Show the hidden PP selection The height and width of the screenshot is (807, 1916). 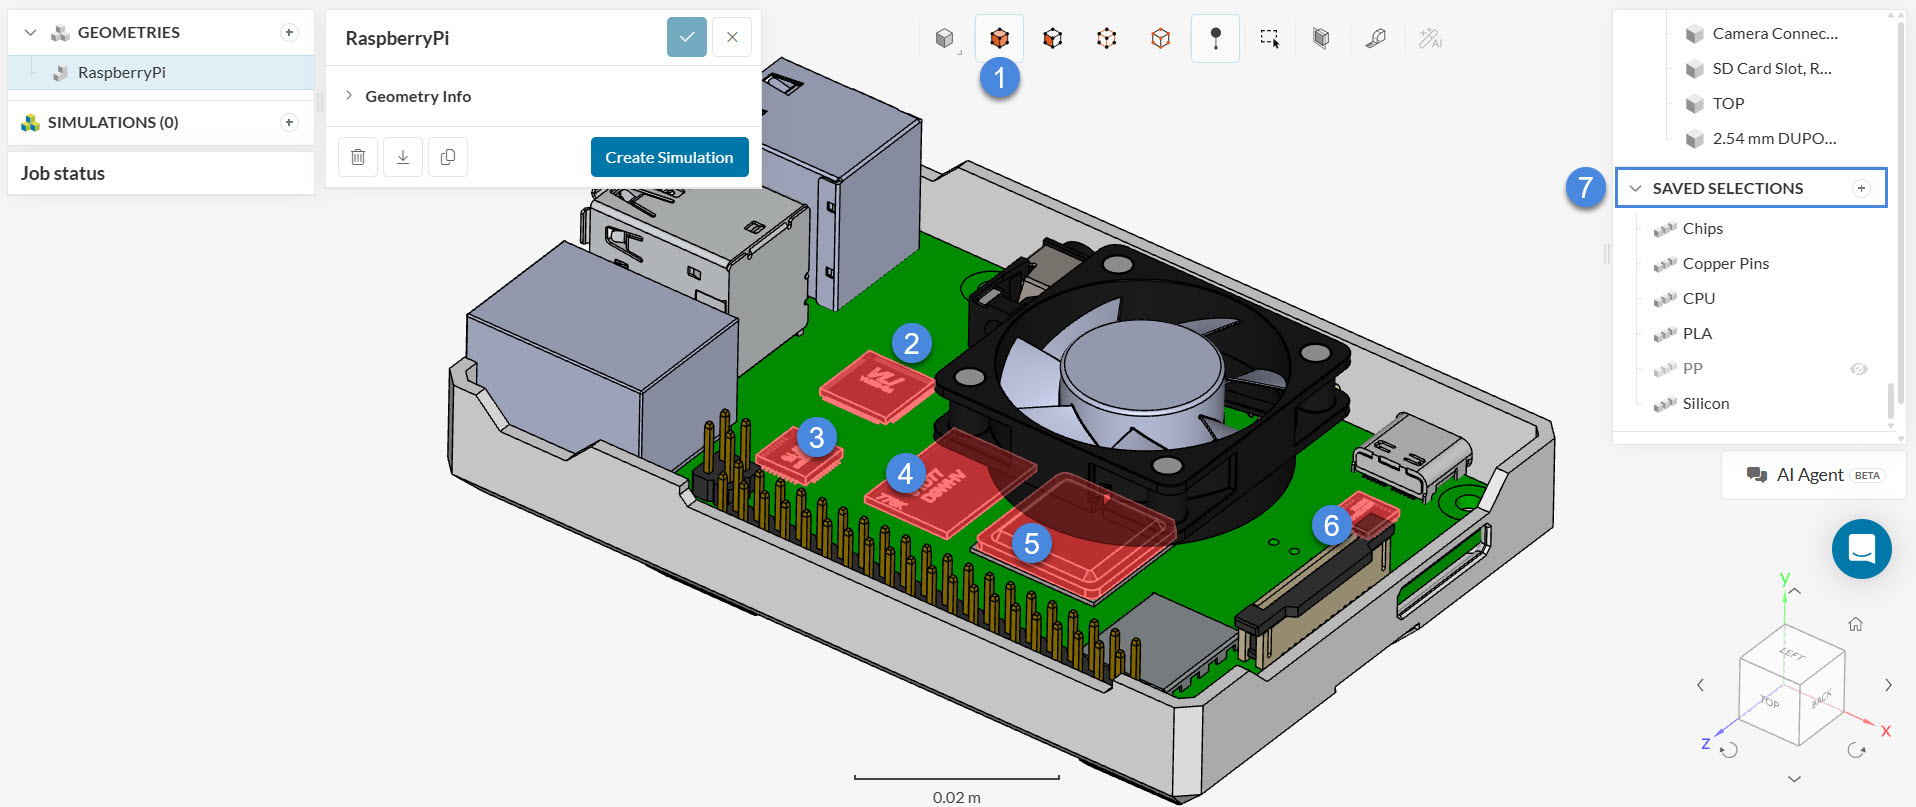click(1858, 369)
